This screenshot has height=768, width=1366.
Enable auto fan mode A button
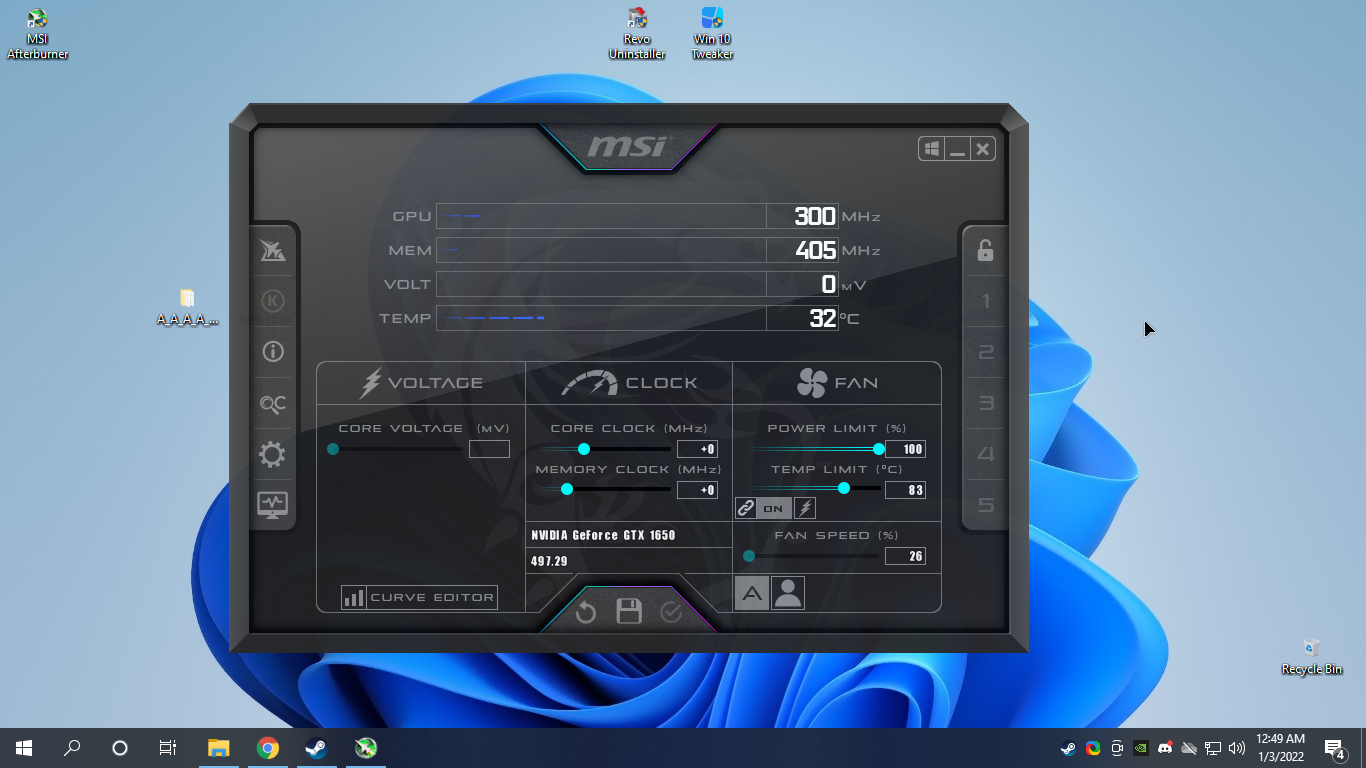752,593
